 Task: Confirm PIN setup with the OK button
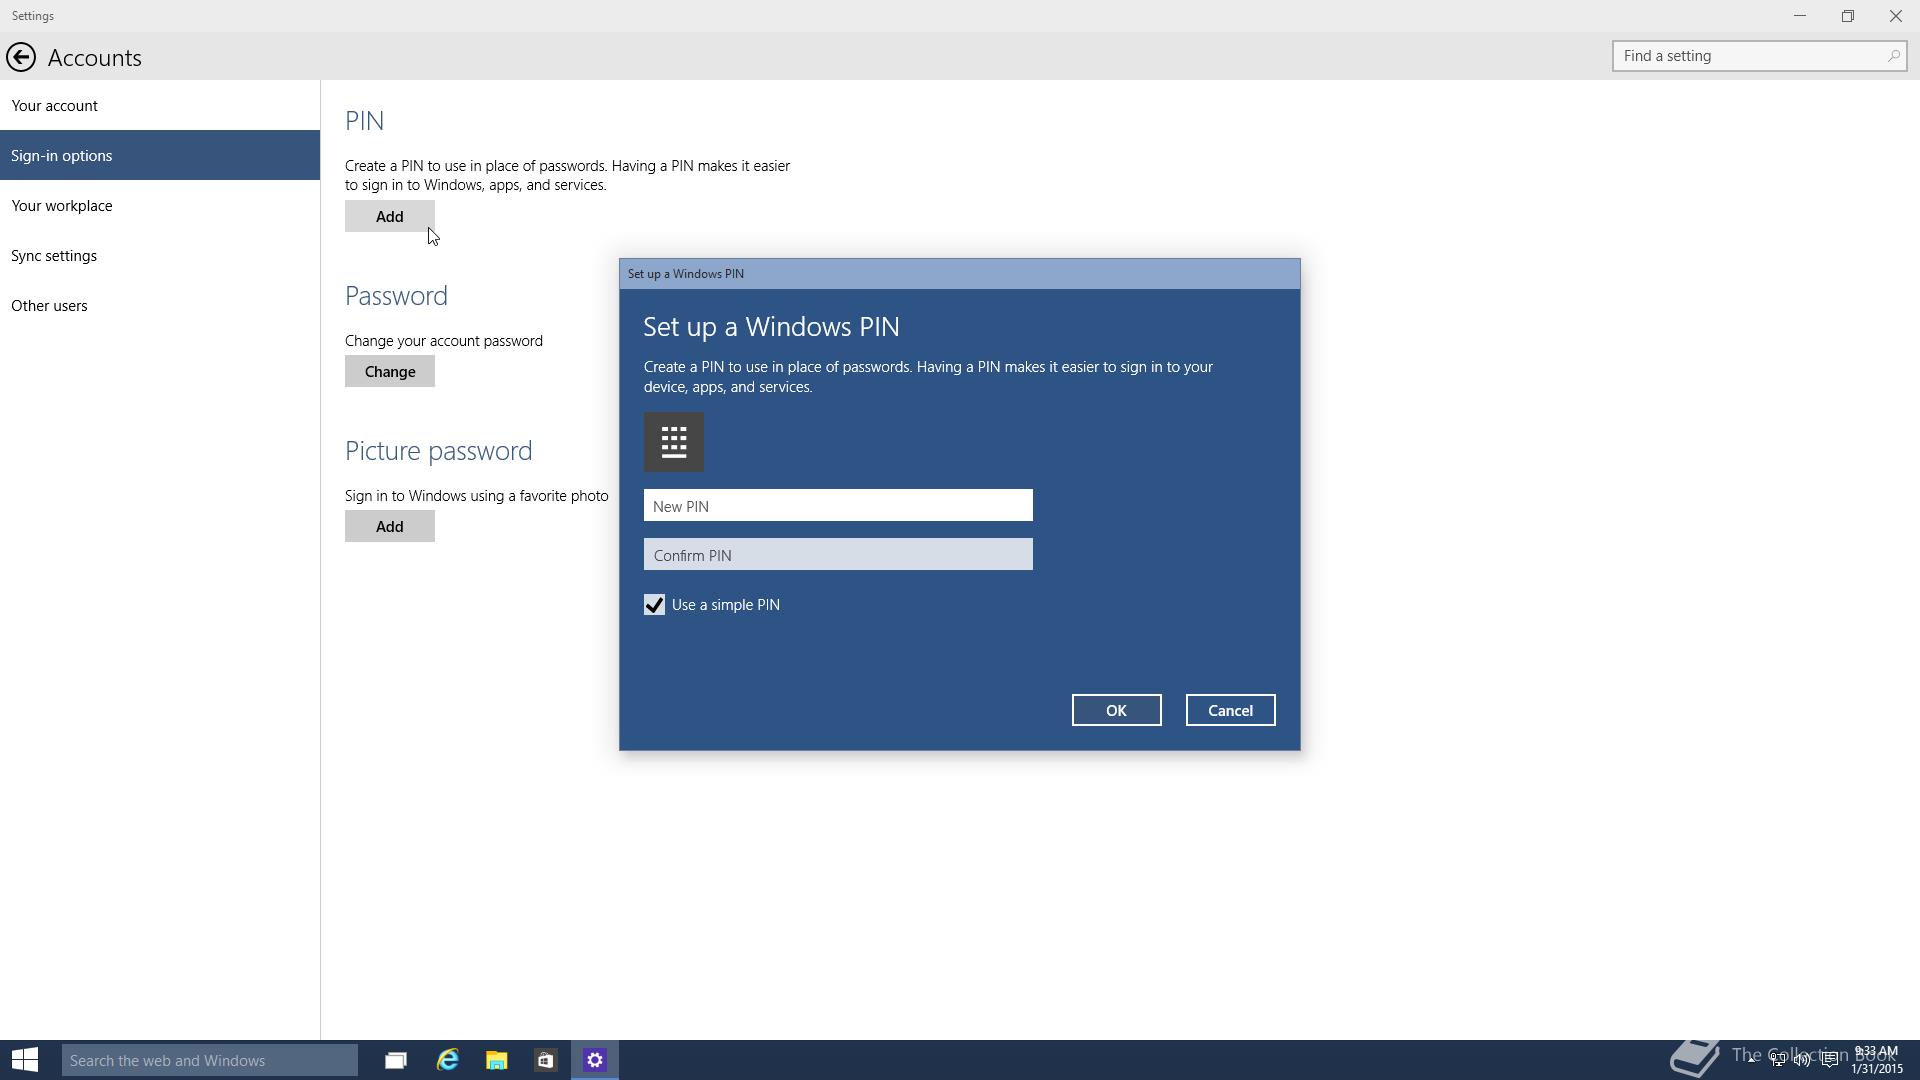1116,710
